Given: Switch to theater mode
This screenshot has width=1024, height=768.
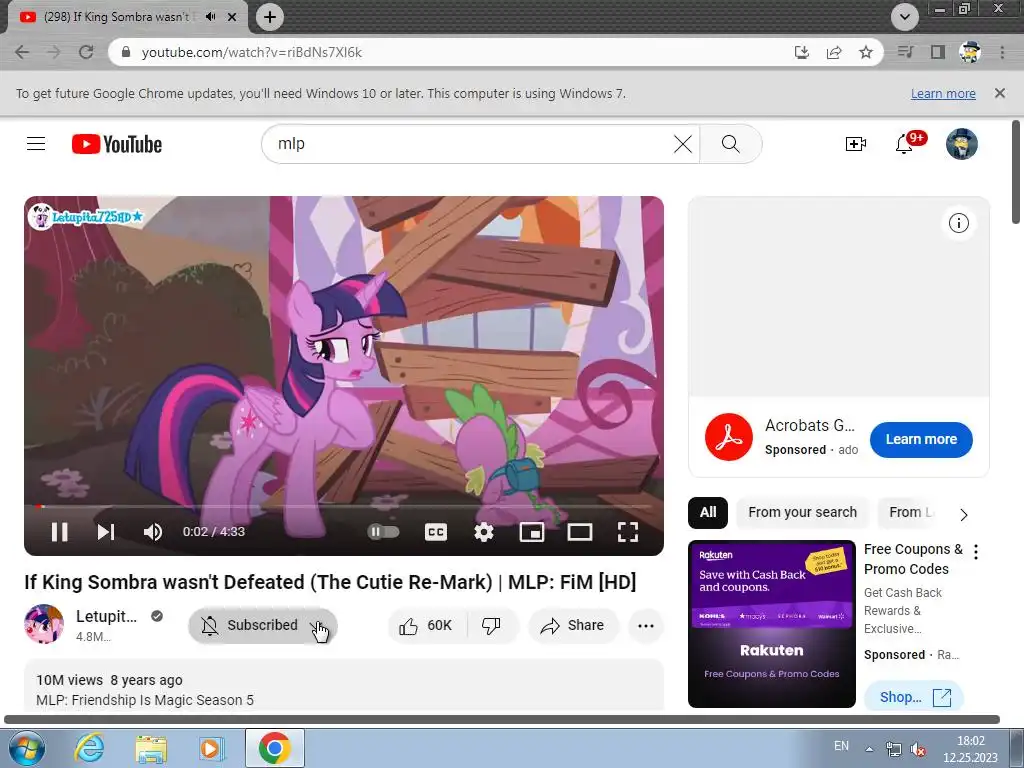Looking at the screenshot, I should [579, 532].
